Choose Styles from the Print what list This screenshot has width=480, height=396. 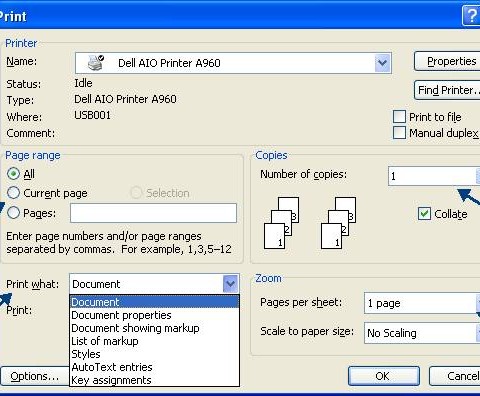click(154, 354)
